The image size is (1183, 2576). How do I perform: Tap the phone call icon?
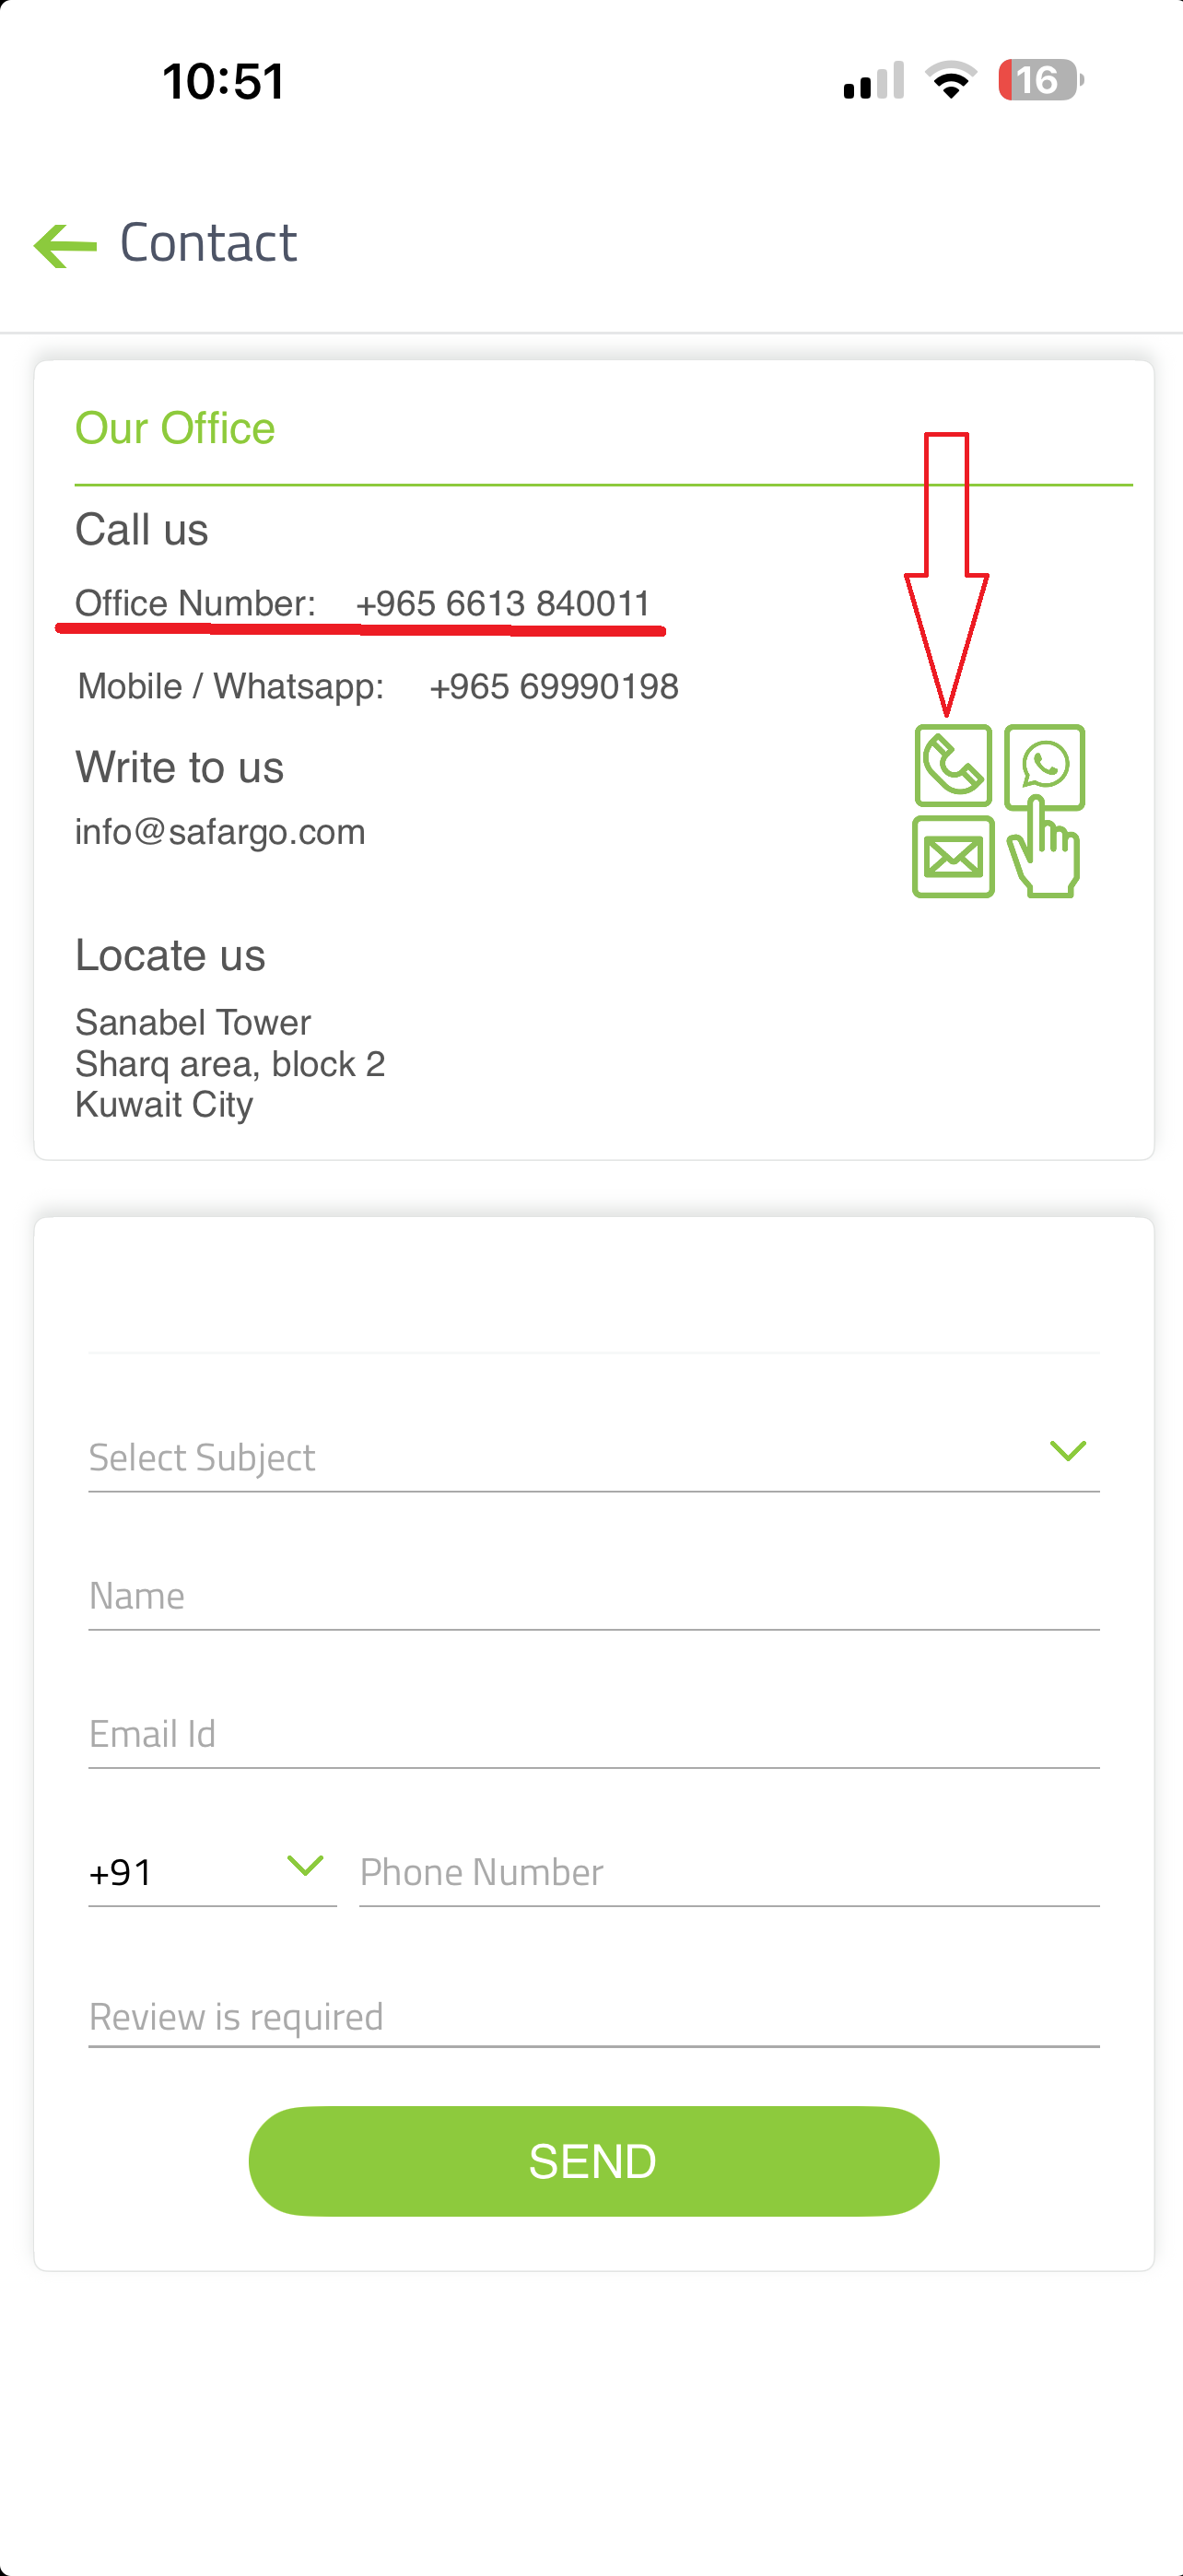click(952, 765)
